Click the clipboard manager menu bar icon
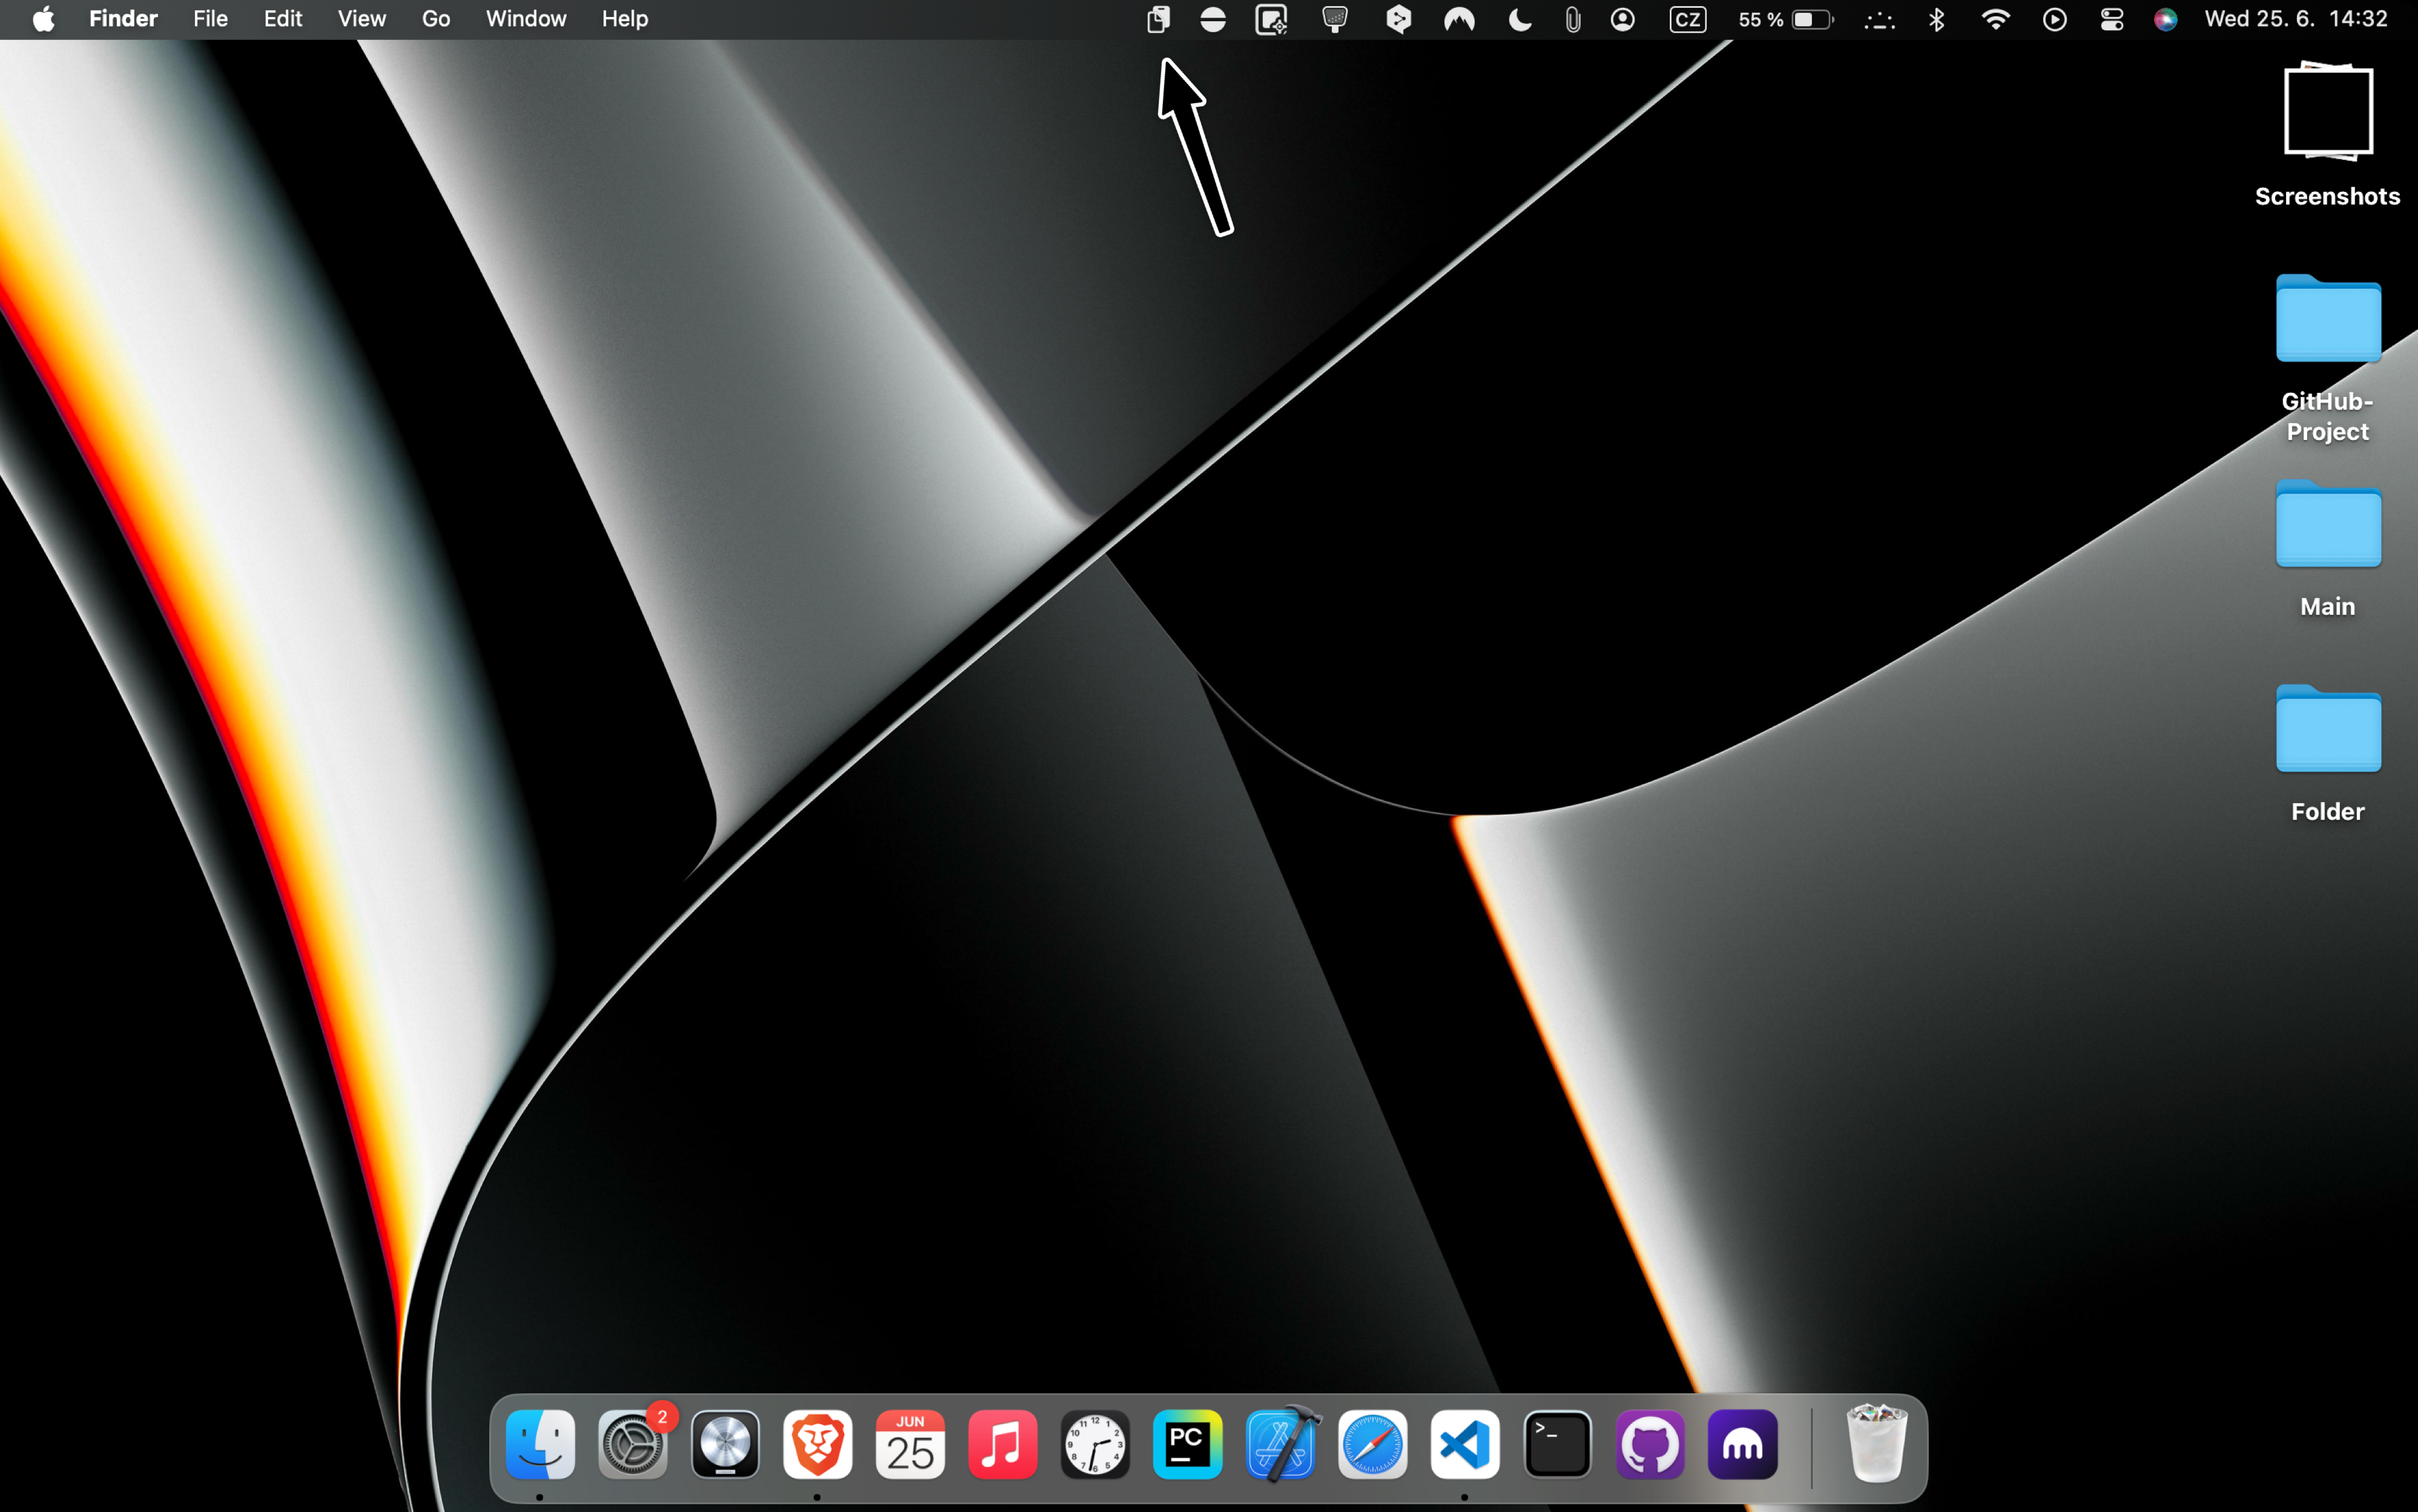This screenshot has height=1512, width=2418. coord(1158,19)
